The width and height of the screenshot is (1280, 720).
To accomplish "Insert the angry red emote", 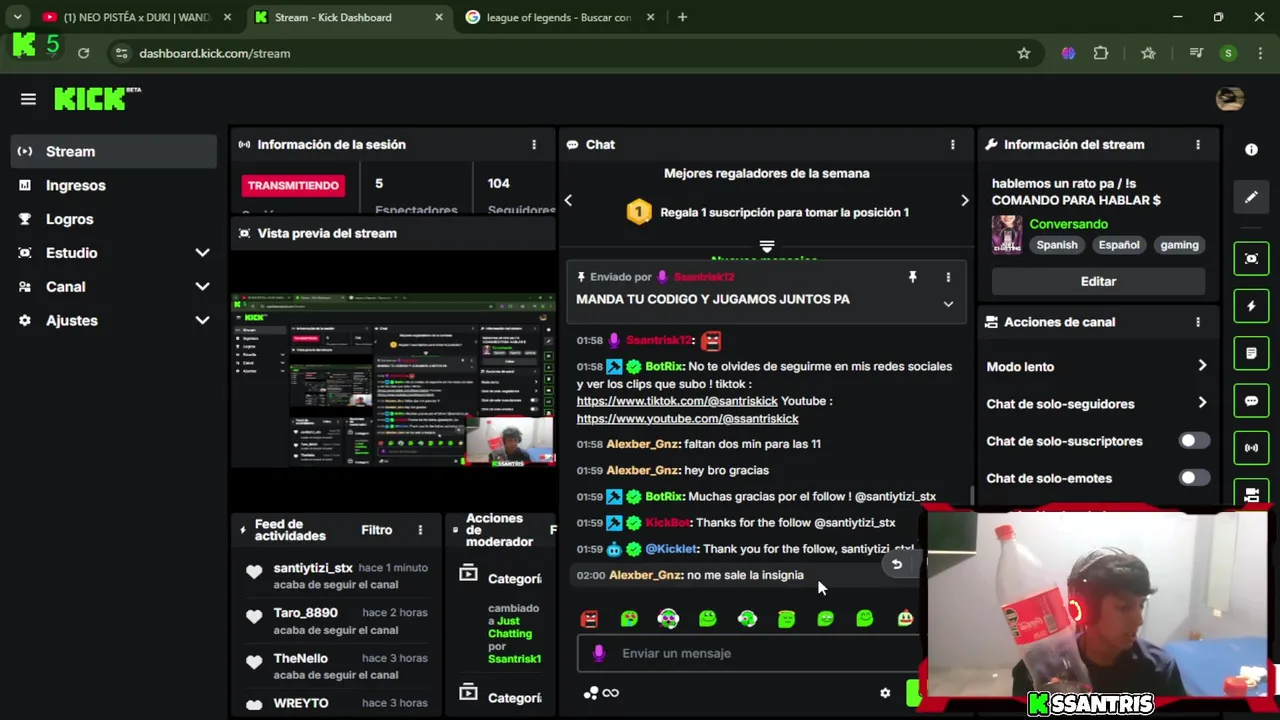I will click(x=589, y=619).
